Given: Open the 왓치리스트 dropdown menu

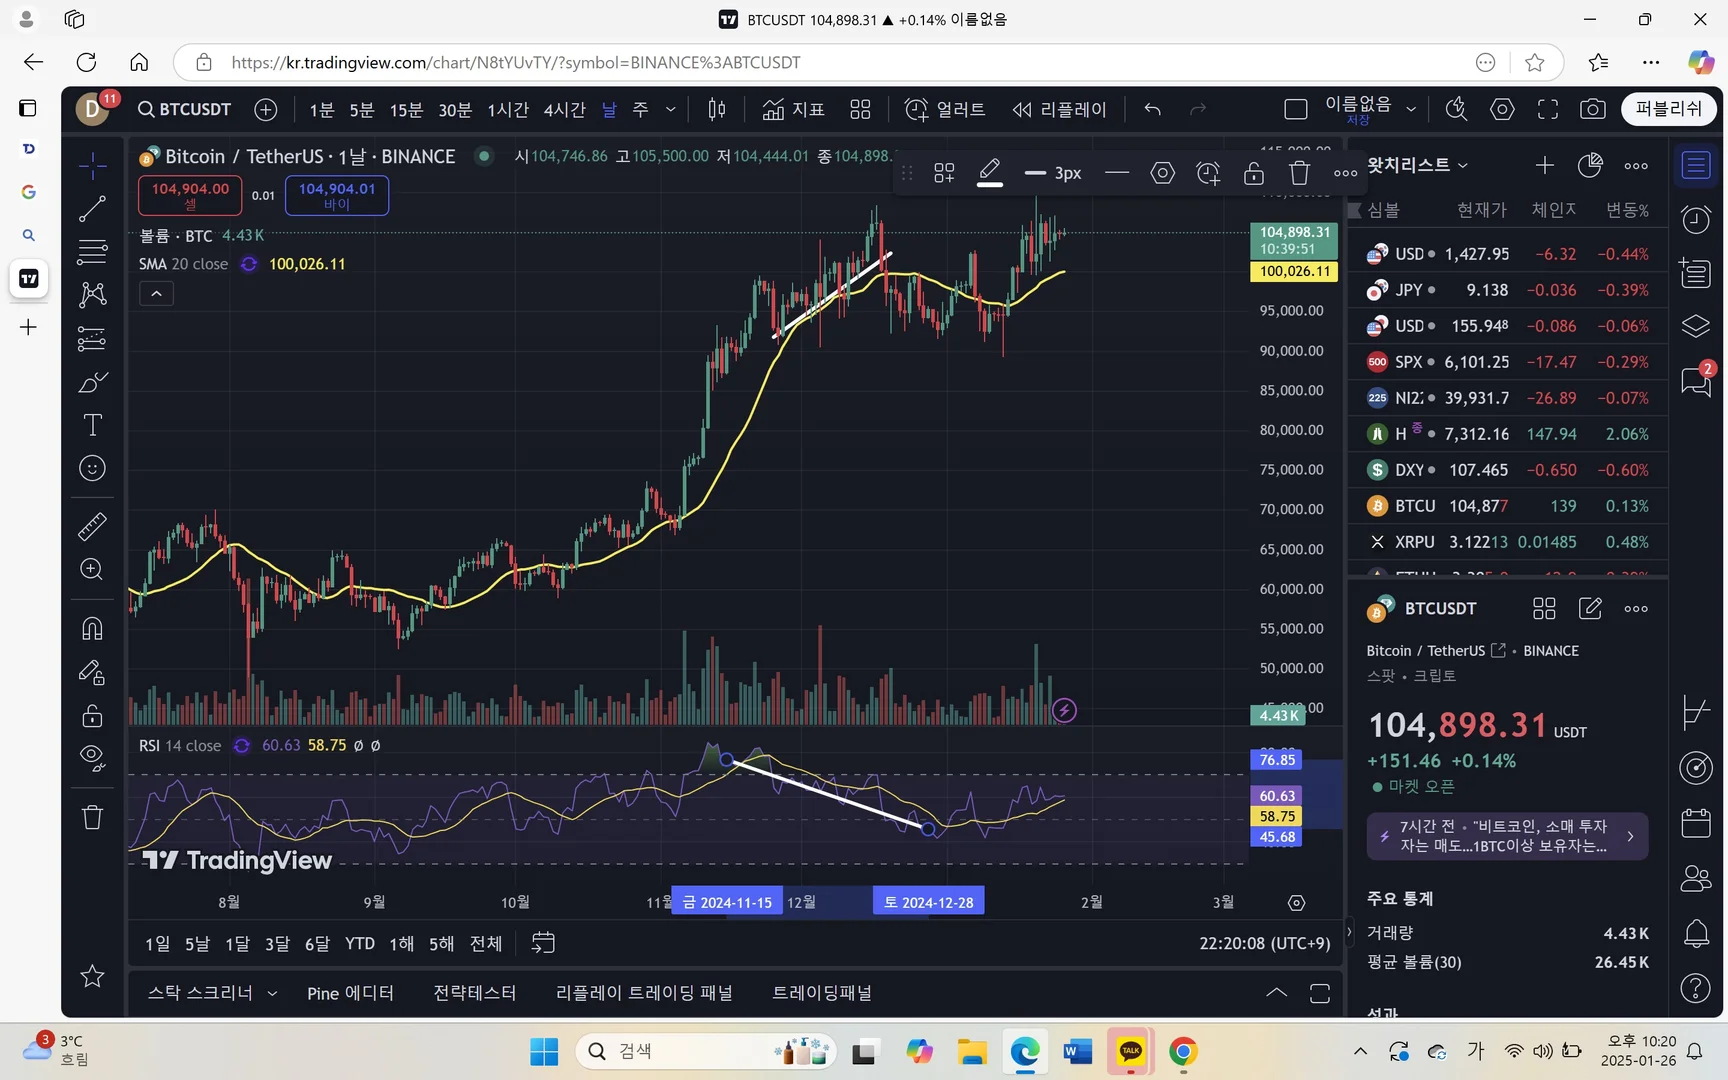Looking at the screenshot, I should pos(1417,165).
